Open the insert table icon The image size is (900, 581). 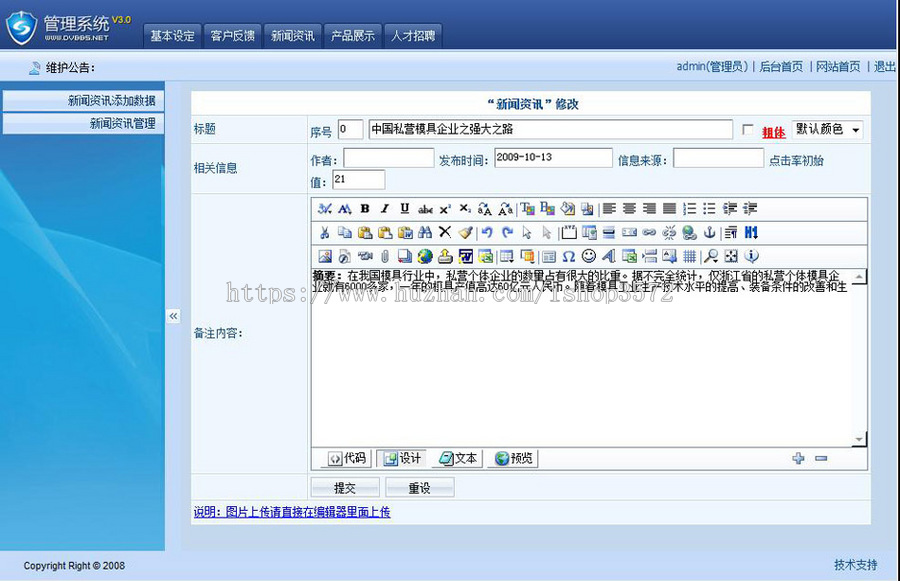pyautogui.click(x=505, y=254)
